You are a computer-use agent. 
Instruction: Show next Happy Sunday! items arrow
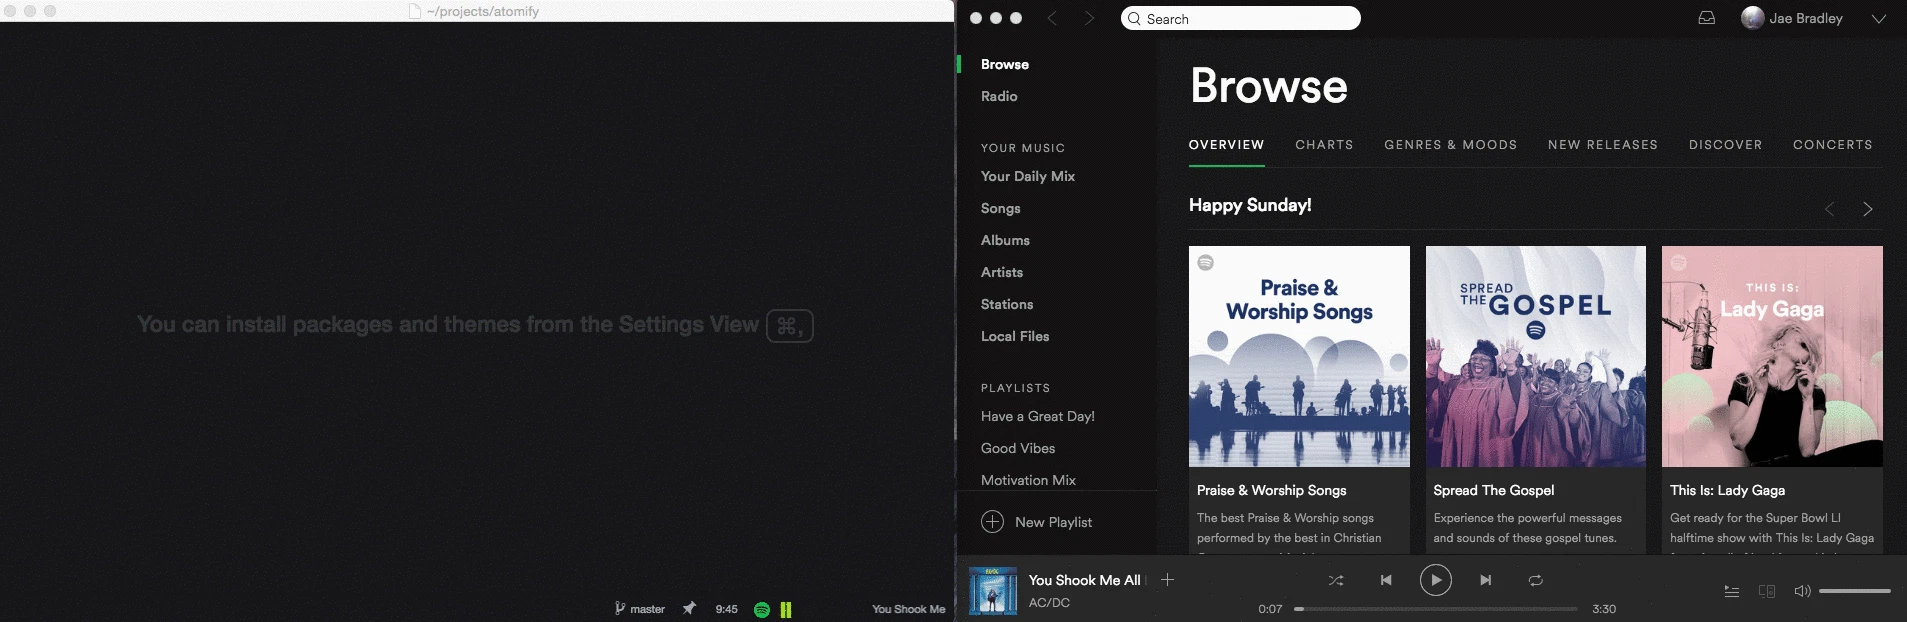1867,209
